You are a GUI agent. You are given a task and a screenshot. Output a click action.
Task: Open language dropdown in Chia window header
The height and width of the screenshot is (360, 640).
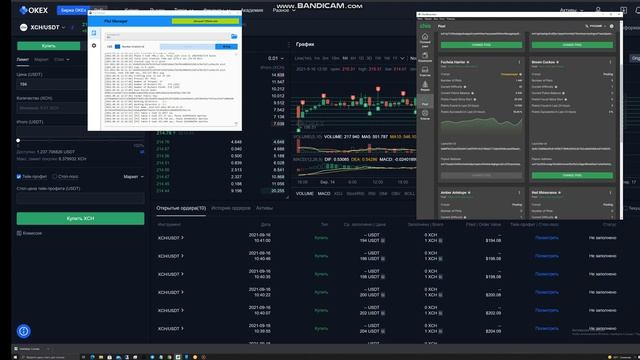596,26
